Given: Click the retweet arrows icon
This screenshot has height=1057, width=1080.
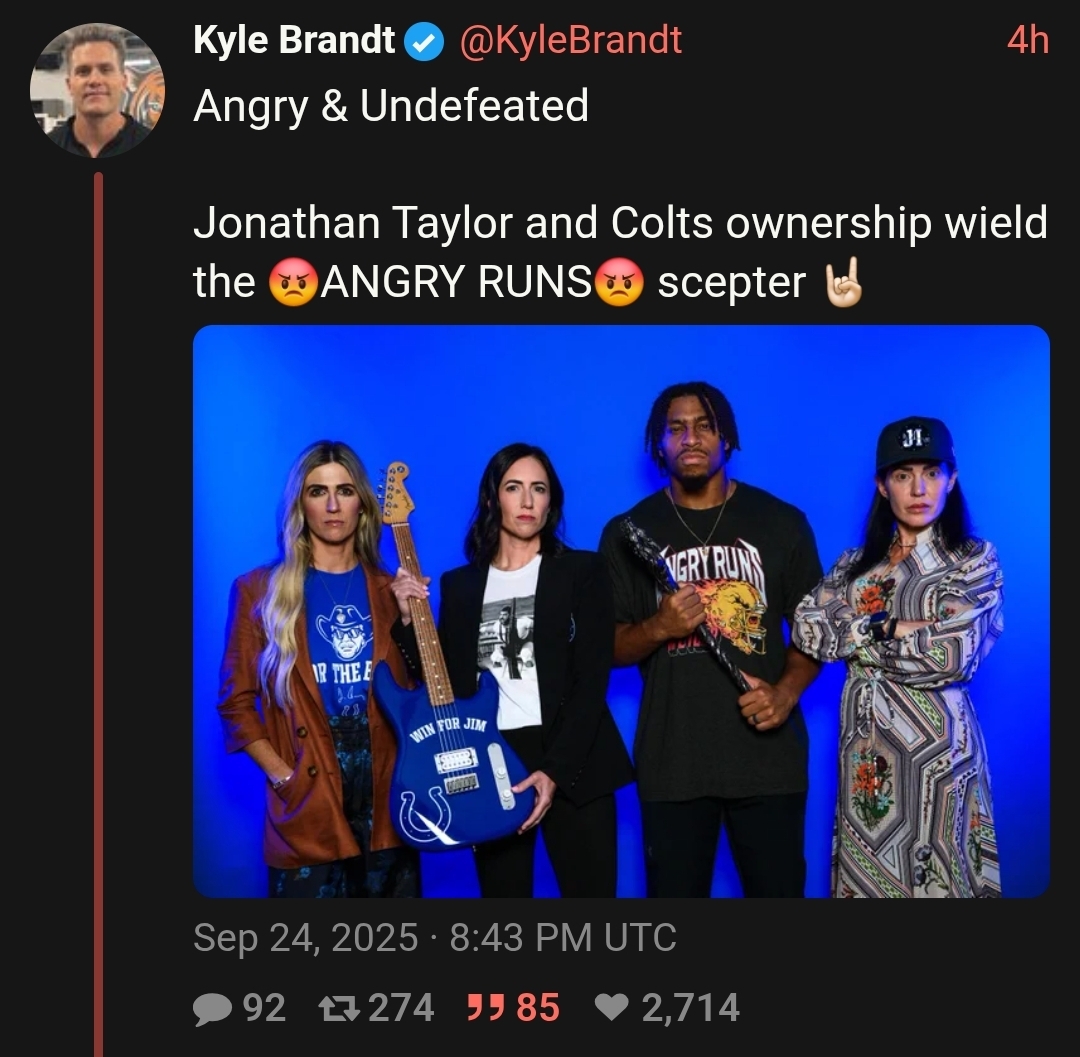Looking at the screenshot, I should pyautogui.click(x=340, y=1007).
